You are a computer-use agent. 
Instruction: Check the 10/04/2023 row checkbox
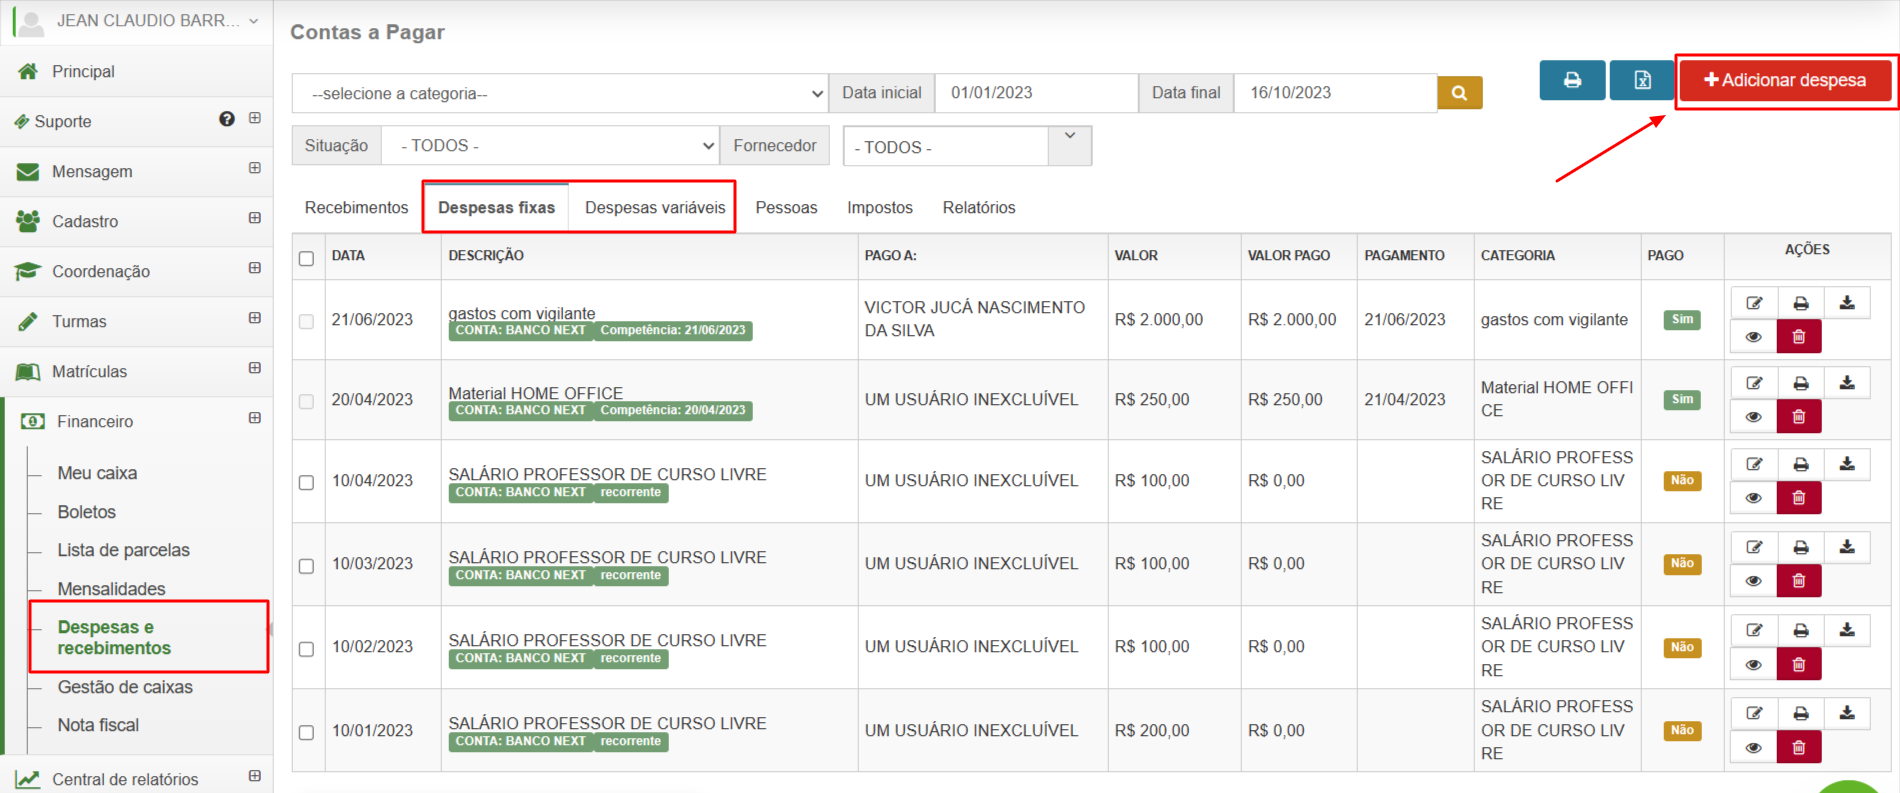[x=306, y=482]
